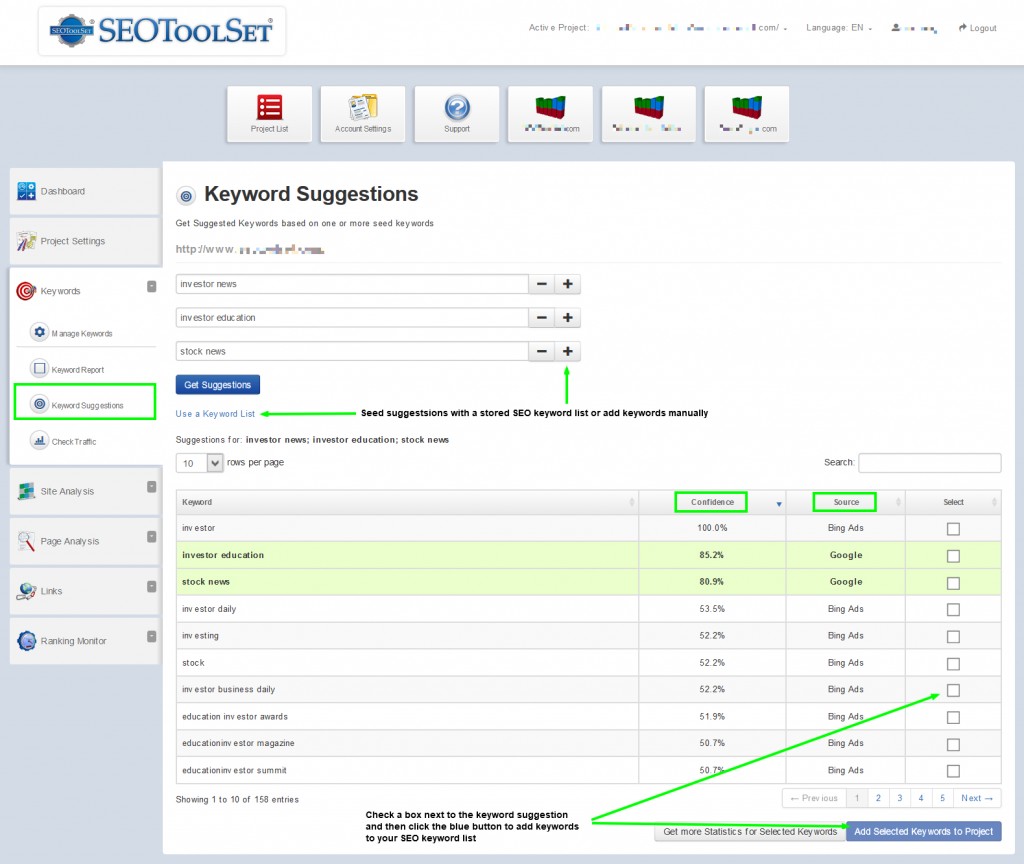The height and width of the screenshot is (864, 1024).
Task: Click the 'Use a Keyword List' link
Action: tap(215, 413)
